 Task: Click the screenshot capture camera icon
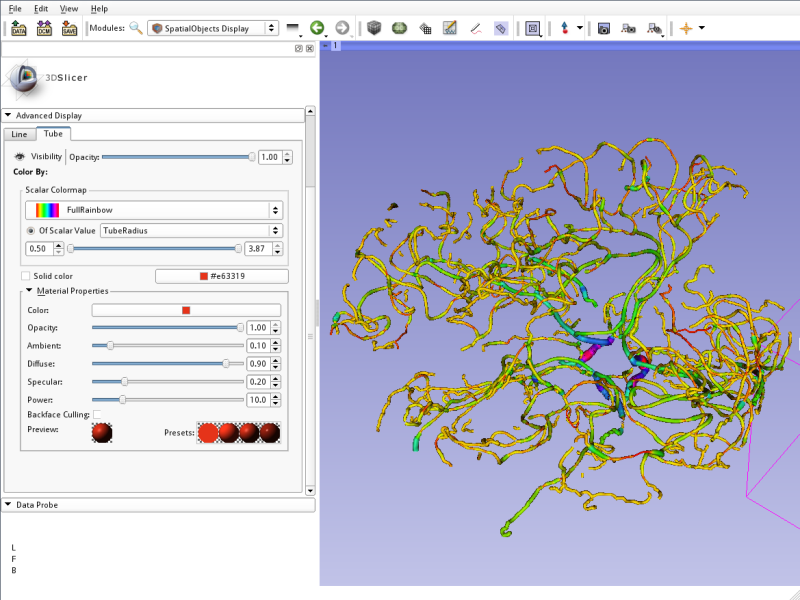[x=604, y=28]
